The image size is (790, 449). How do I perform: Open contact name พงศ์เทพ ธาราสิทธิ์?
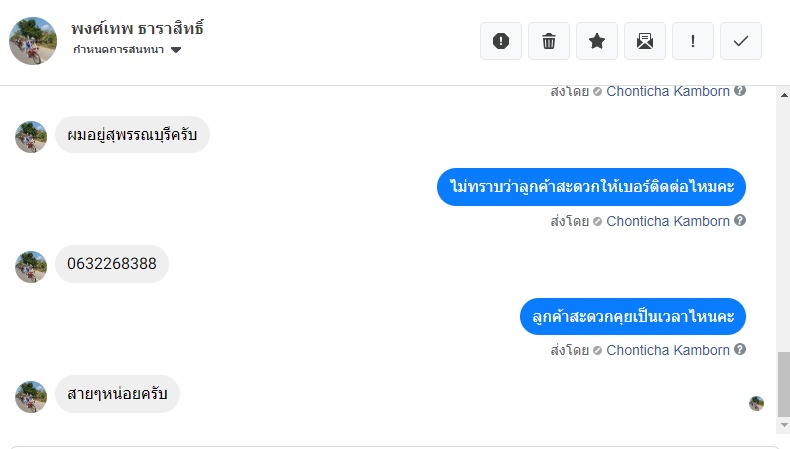137,28
